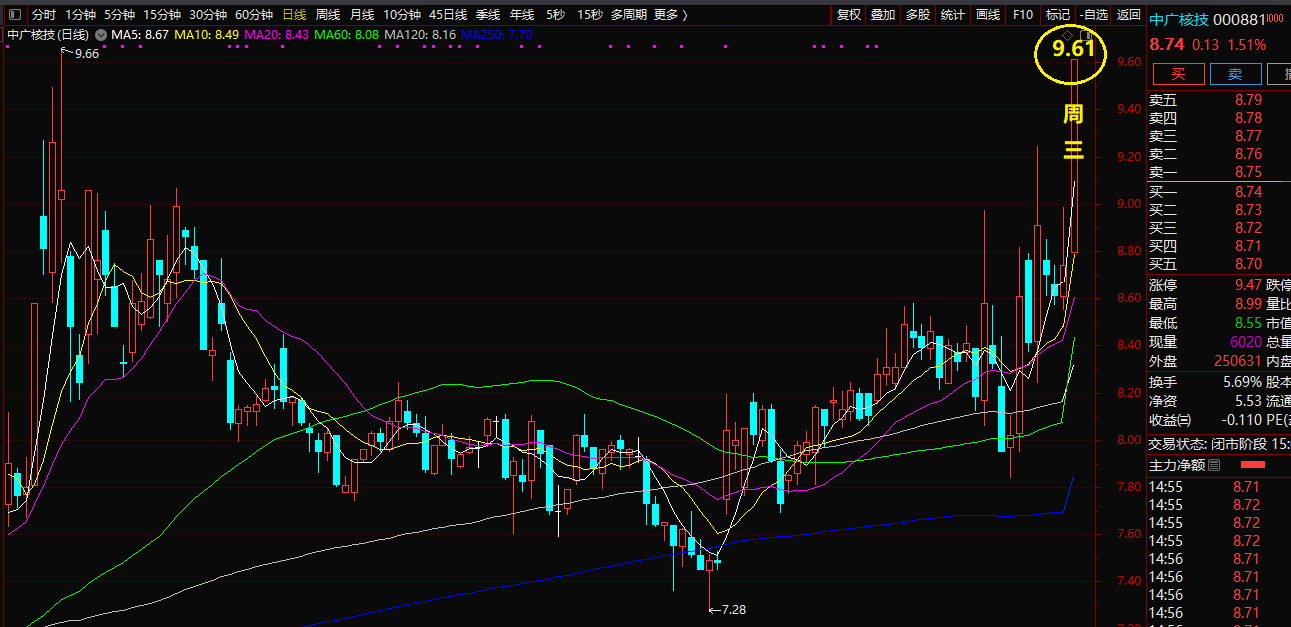Open the 复权 adjustment menu
This screenshot has width=1291, height=627.
pos(849,15)
